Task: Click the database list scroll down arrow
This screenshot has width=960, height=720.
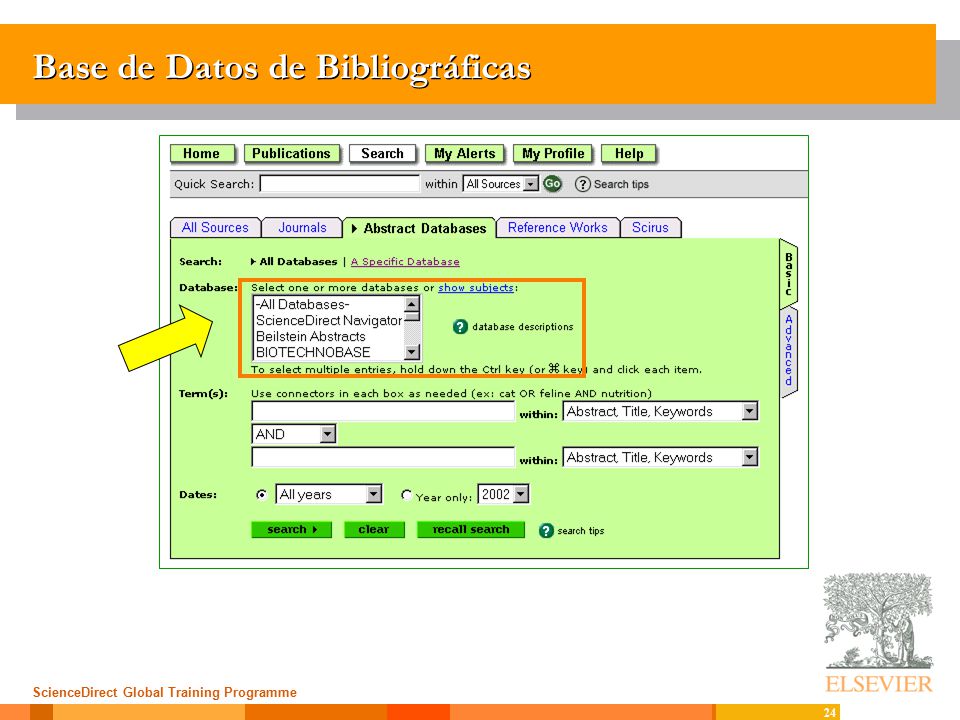Action: [411, 352]
